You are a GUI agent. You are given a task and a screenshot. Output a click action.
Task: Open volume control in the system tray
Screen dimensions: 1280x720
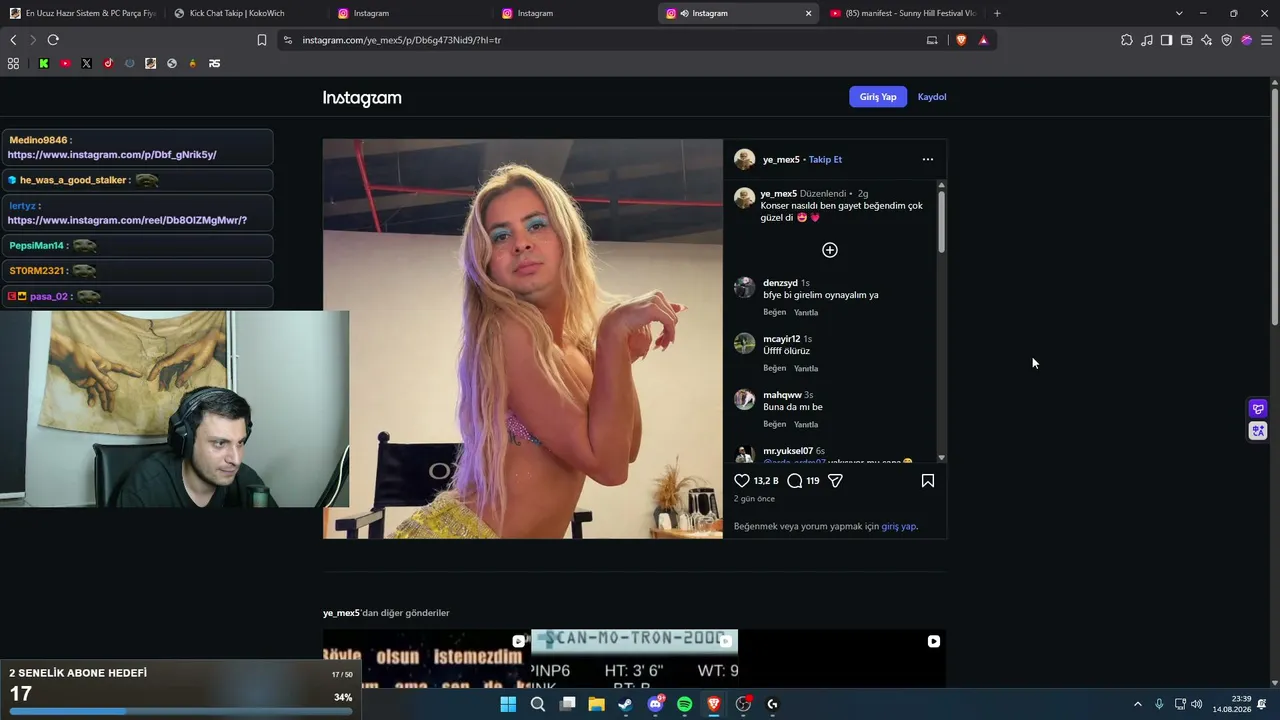coord(1197,704)
